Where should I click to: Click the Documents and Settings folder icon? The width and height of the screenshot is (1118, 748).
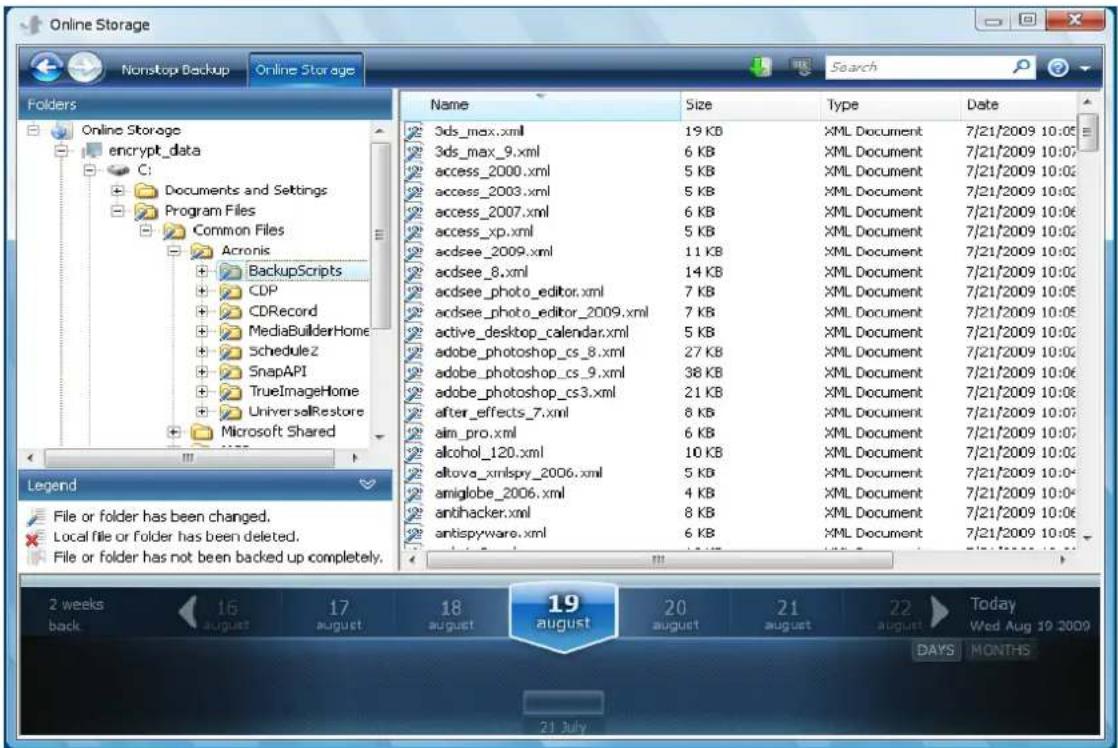(145, 190)
